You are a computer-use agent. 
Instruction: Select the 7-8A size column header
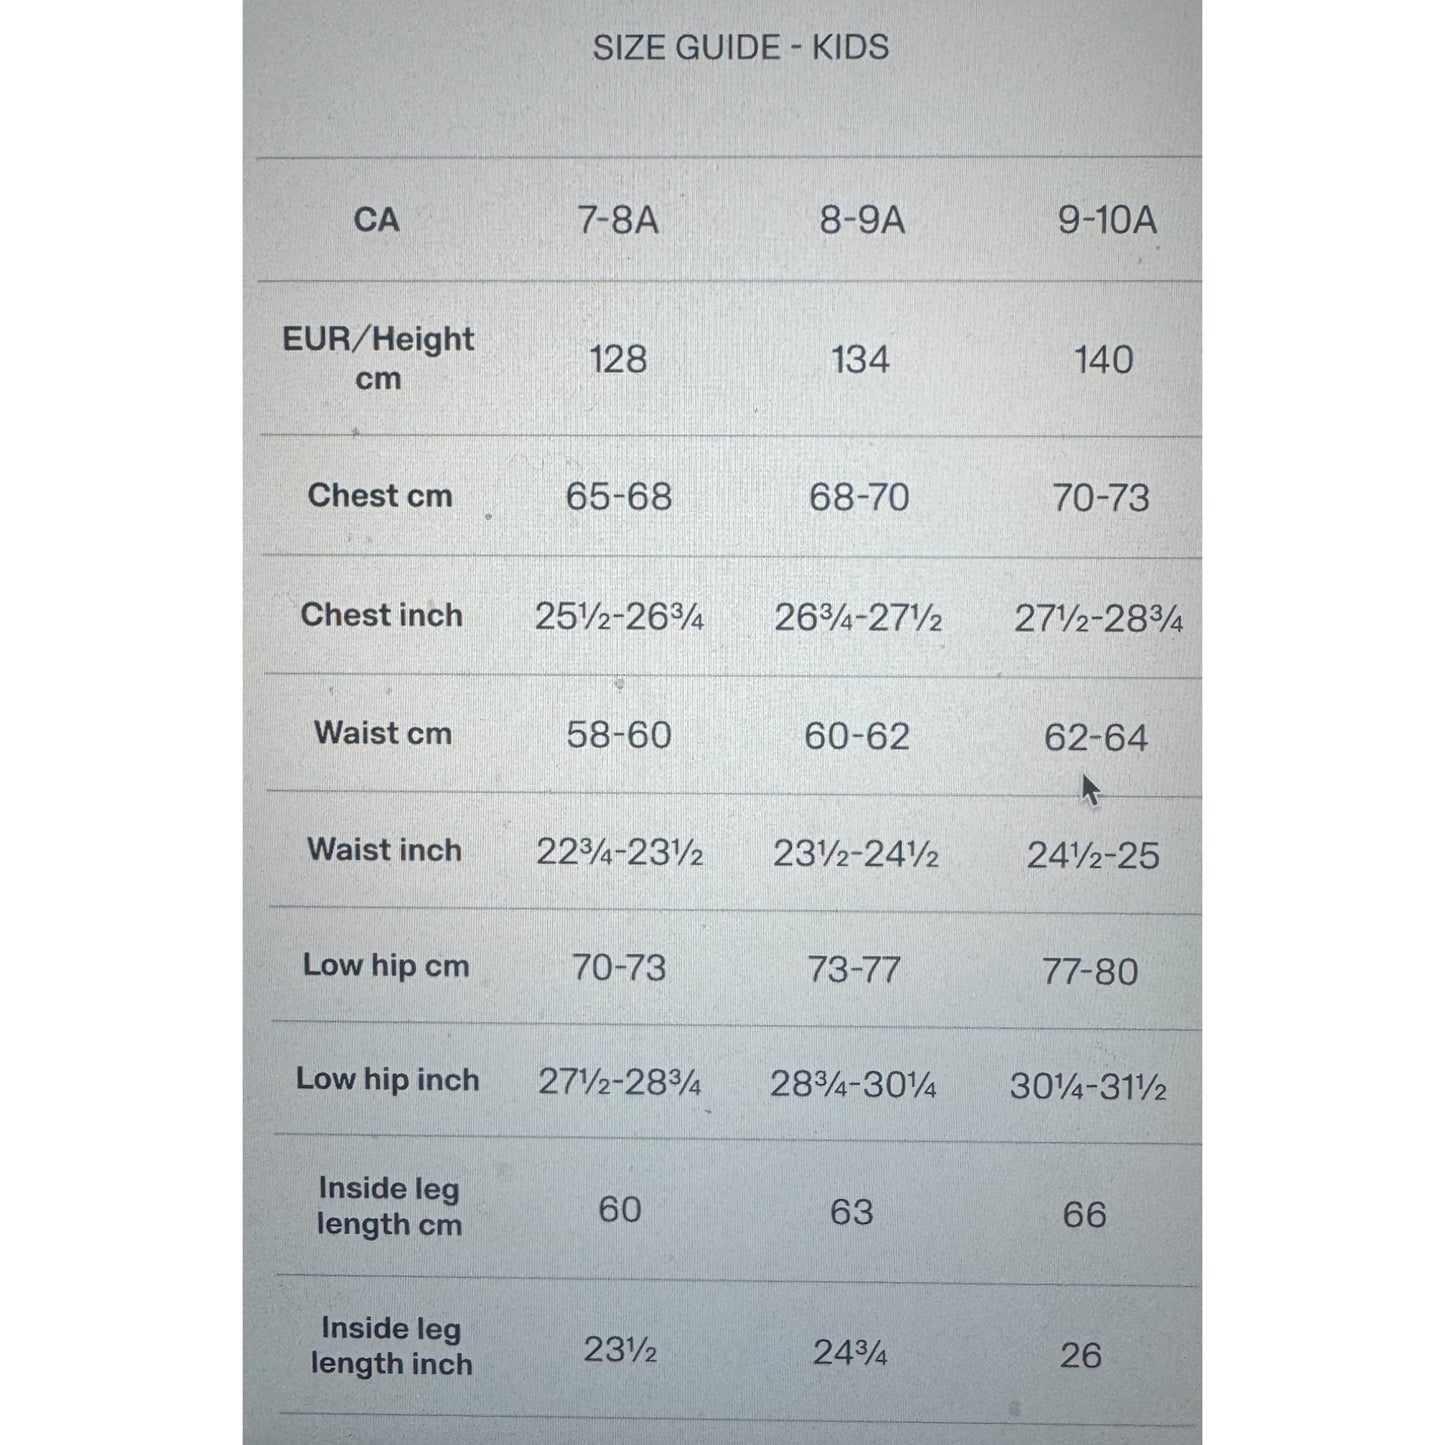[618, 219]
